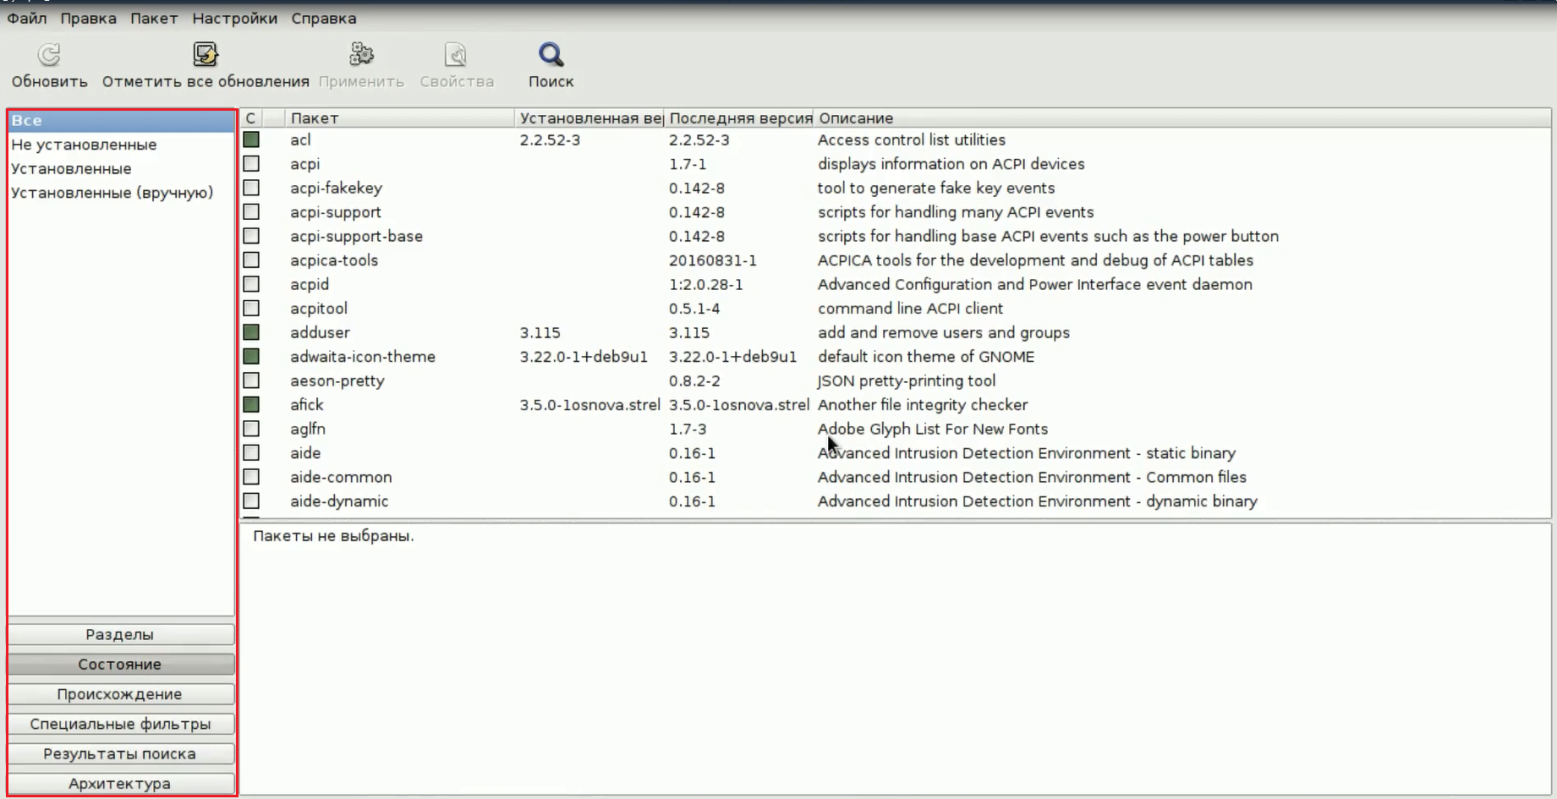Viewport: 1557px width, 799px height.
Task: Open the Пакет menu
Action: pos(154,18)
